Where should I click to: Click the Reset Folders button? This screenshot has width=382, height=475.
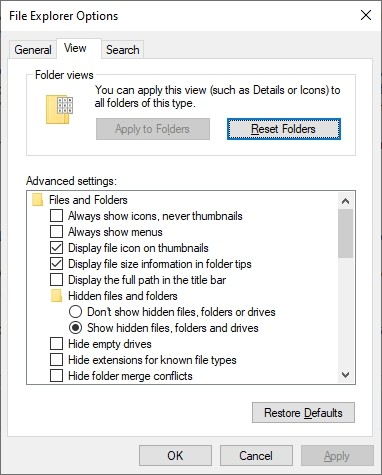284,129
